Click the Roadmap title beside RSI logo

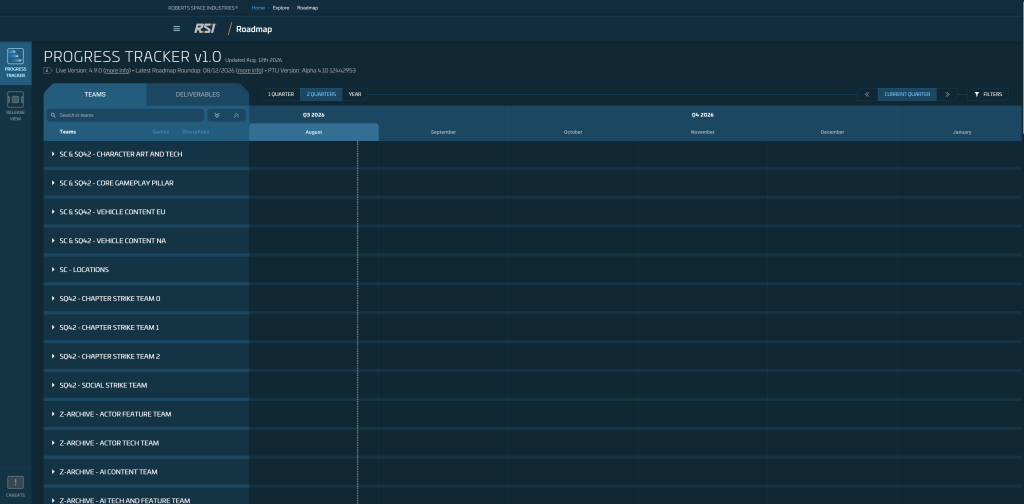[x=254, y=29]
